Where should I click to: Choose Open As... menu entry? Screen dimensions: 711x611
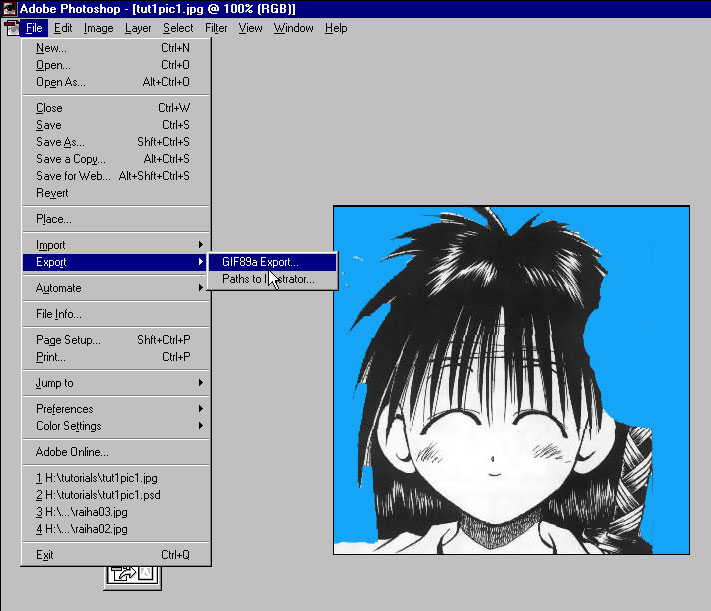pos(117,82)
